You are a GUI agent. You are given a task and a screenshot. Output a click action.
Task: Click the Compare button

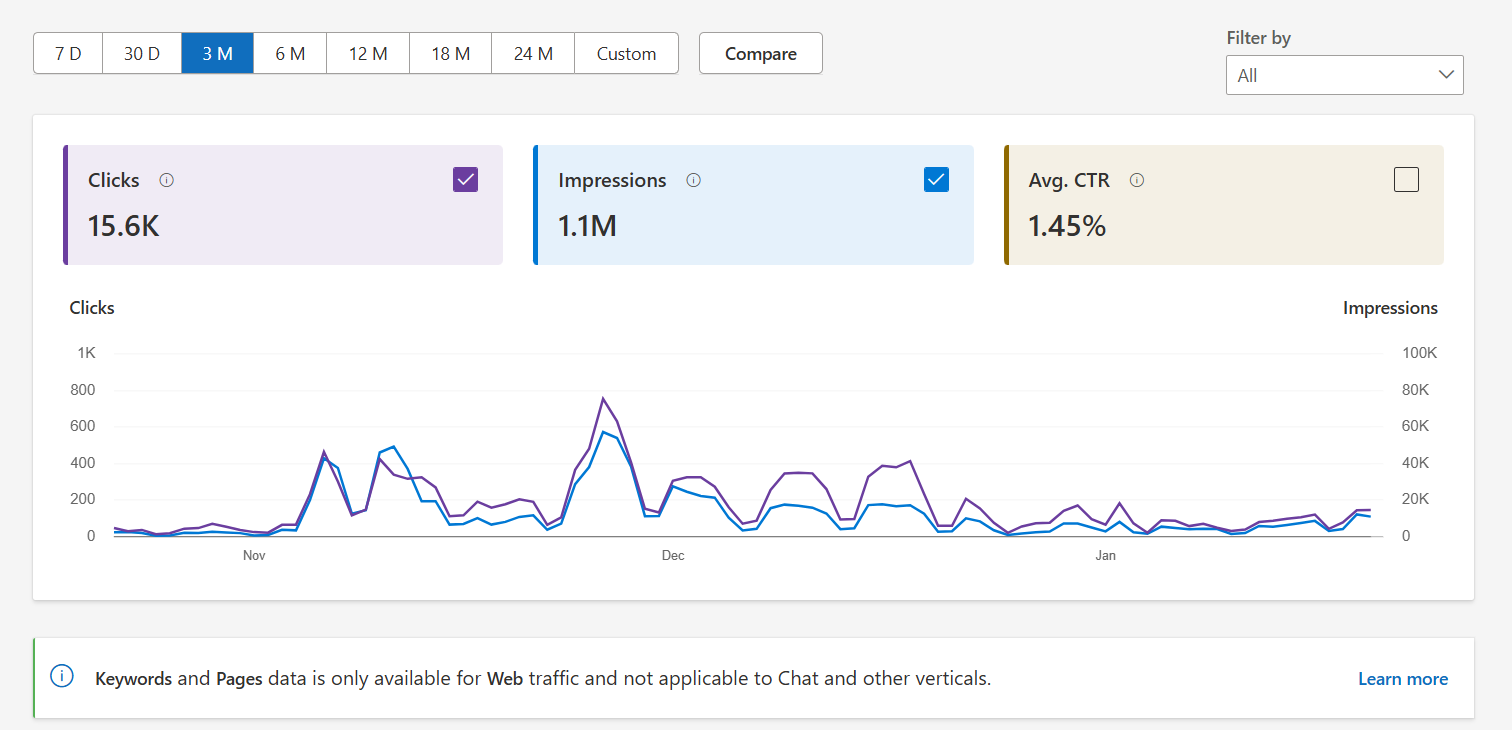coord(760,53)
